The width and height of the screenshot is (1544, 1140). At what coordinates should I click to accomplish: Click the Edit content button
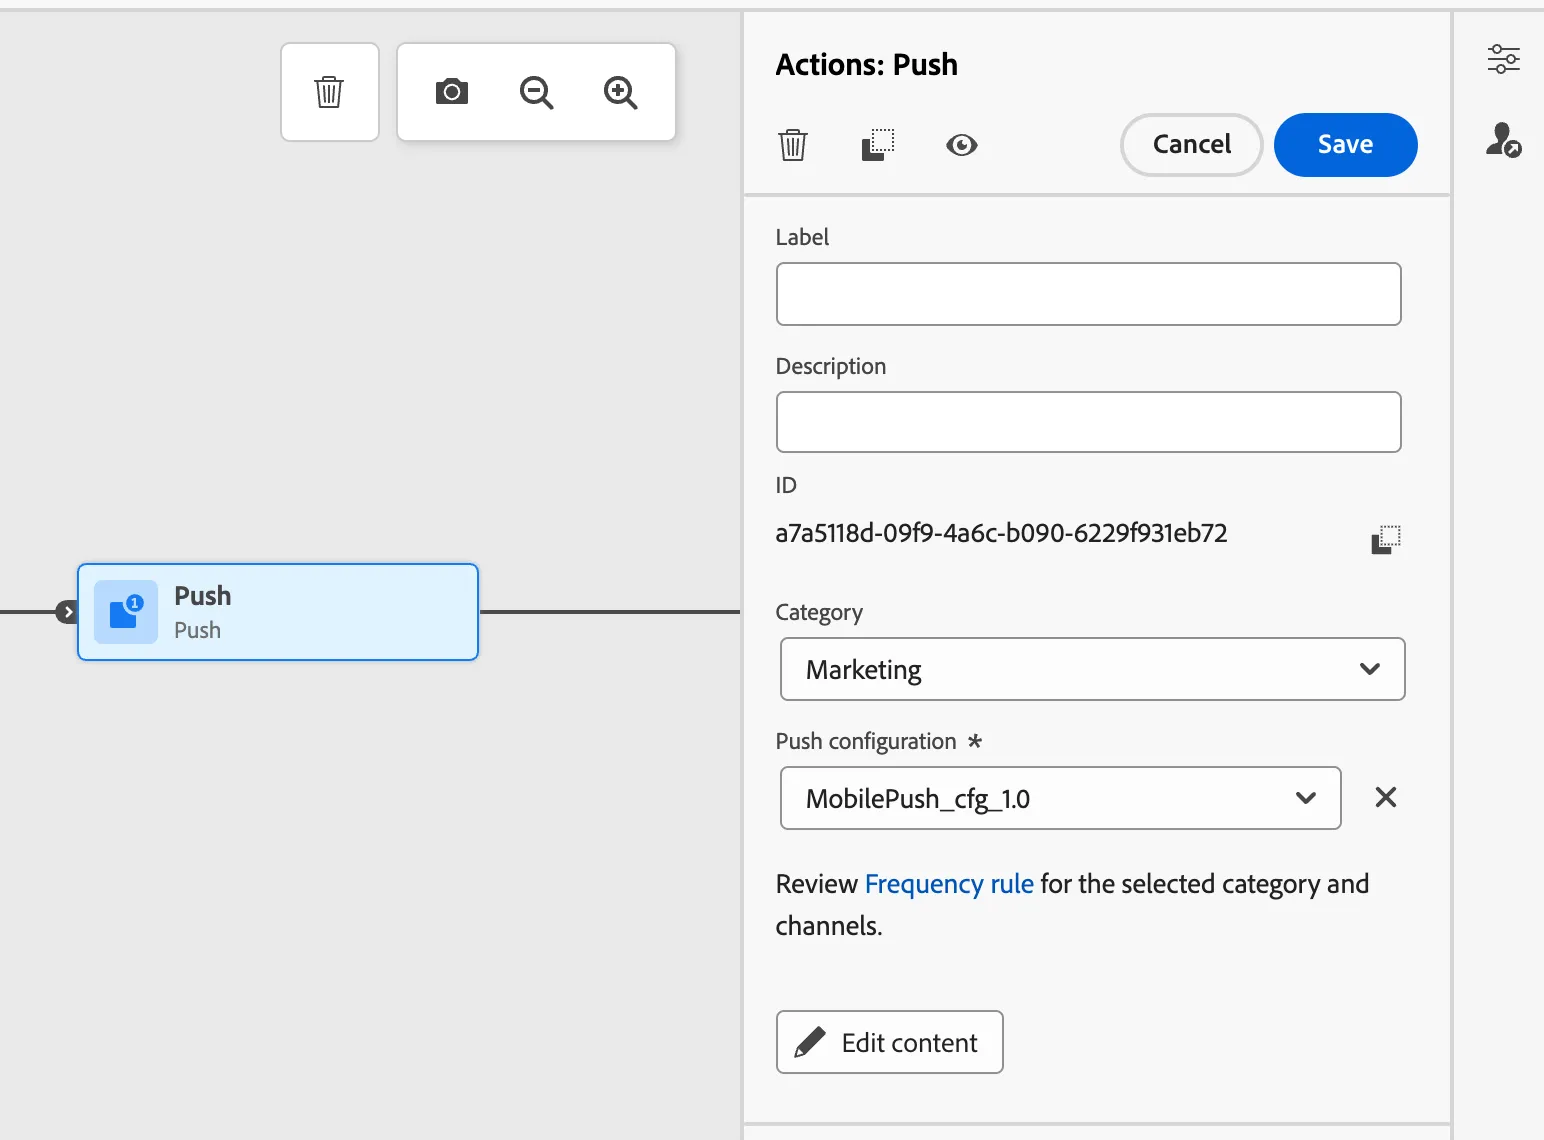click(x=890, y=1042)
